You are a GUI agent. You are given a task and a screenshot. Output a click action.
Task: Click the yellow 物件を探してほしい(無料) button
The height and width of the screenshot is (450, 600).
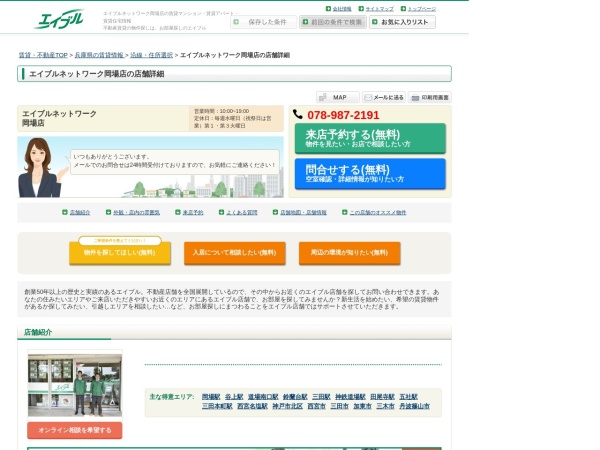point(120,253)
